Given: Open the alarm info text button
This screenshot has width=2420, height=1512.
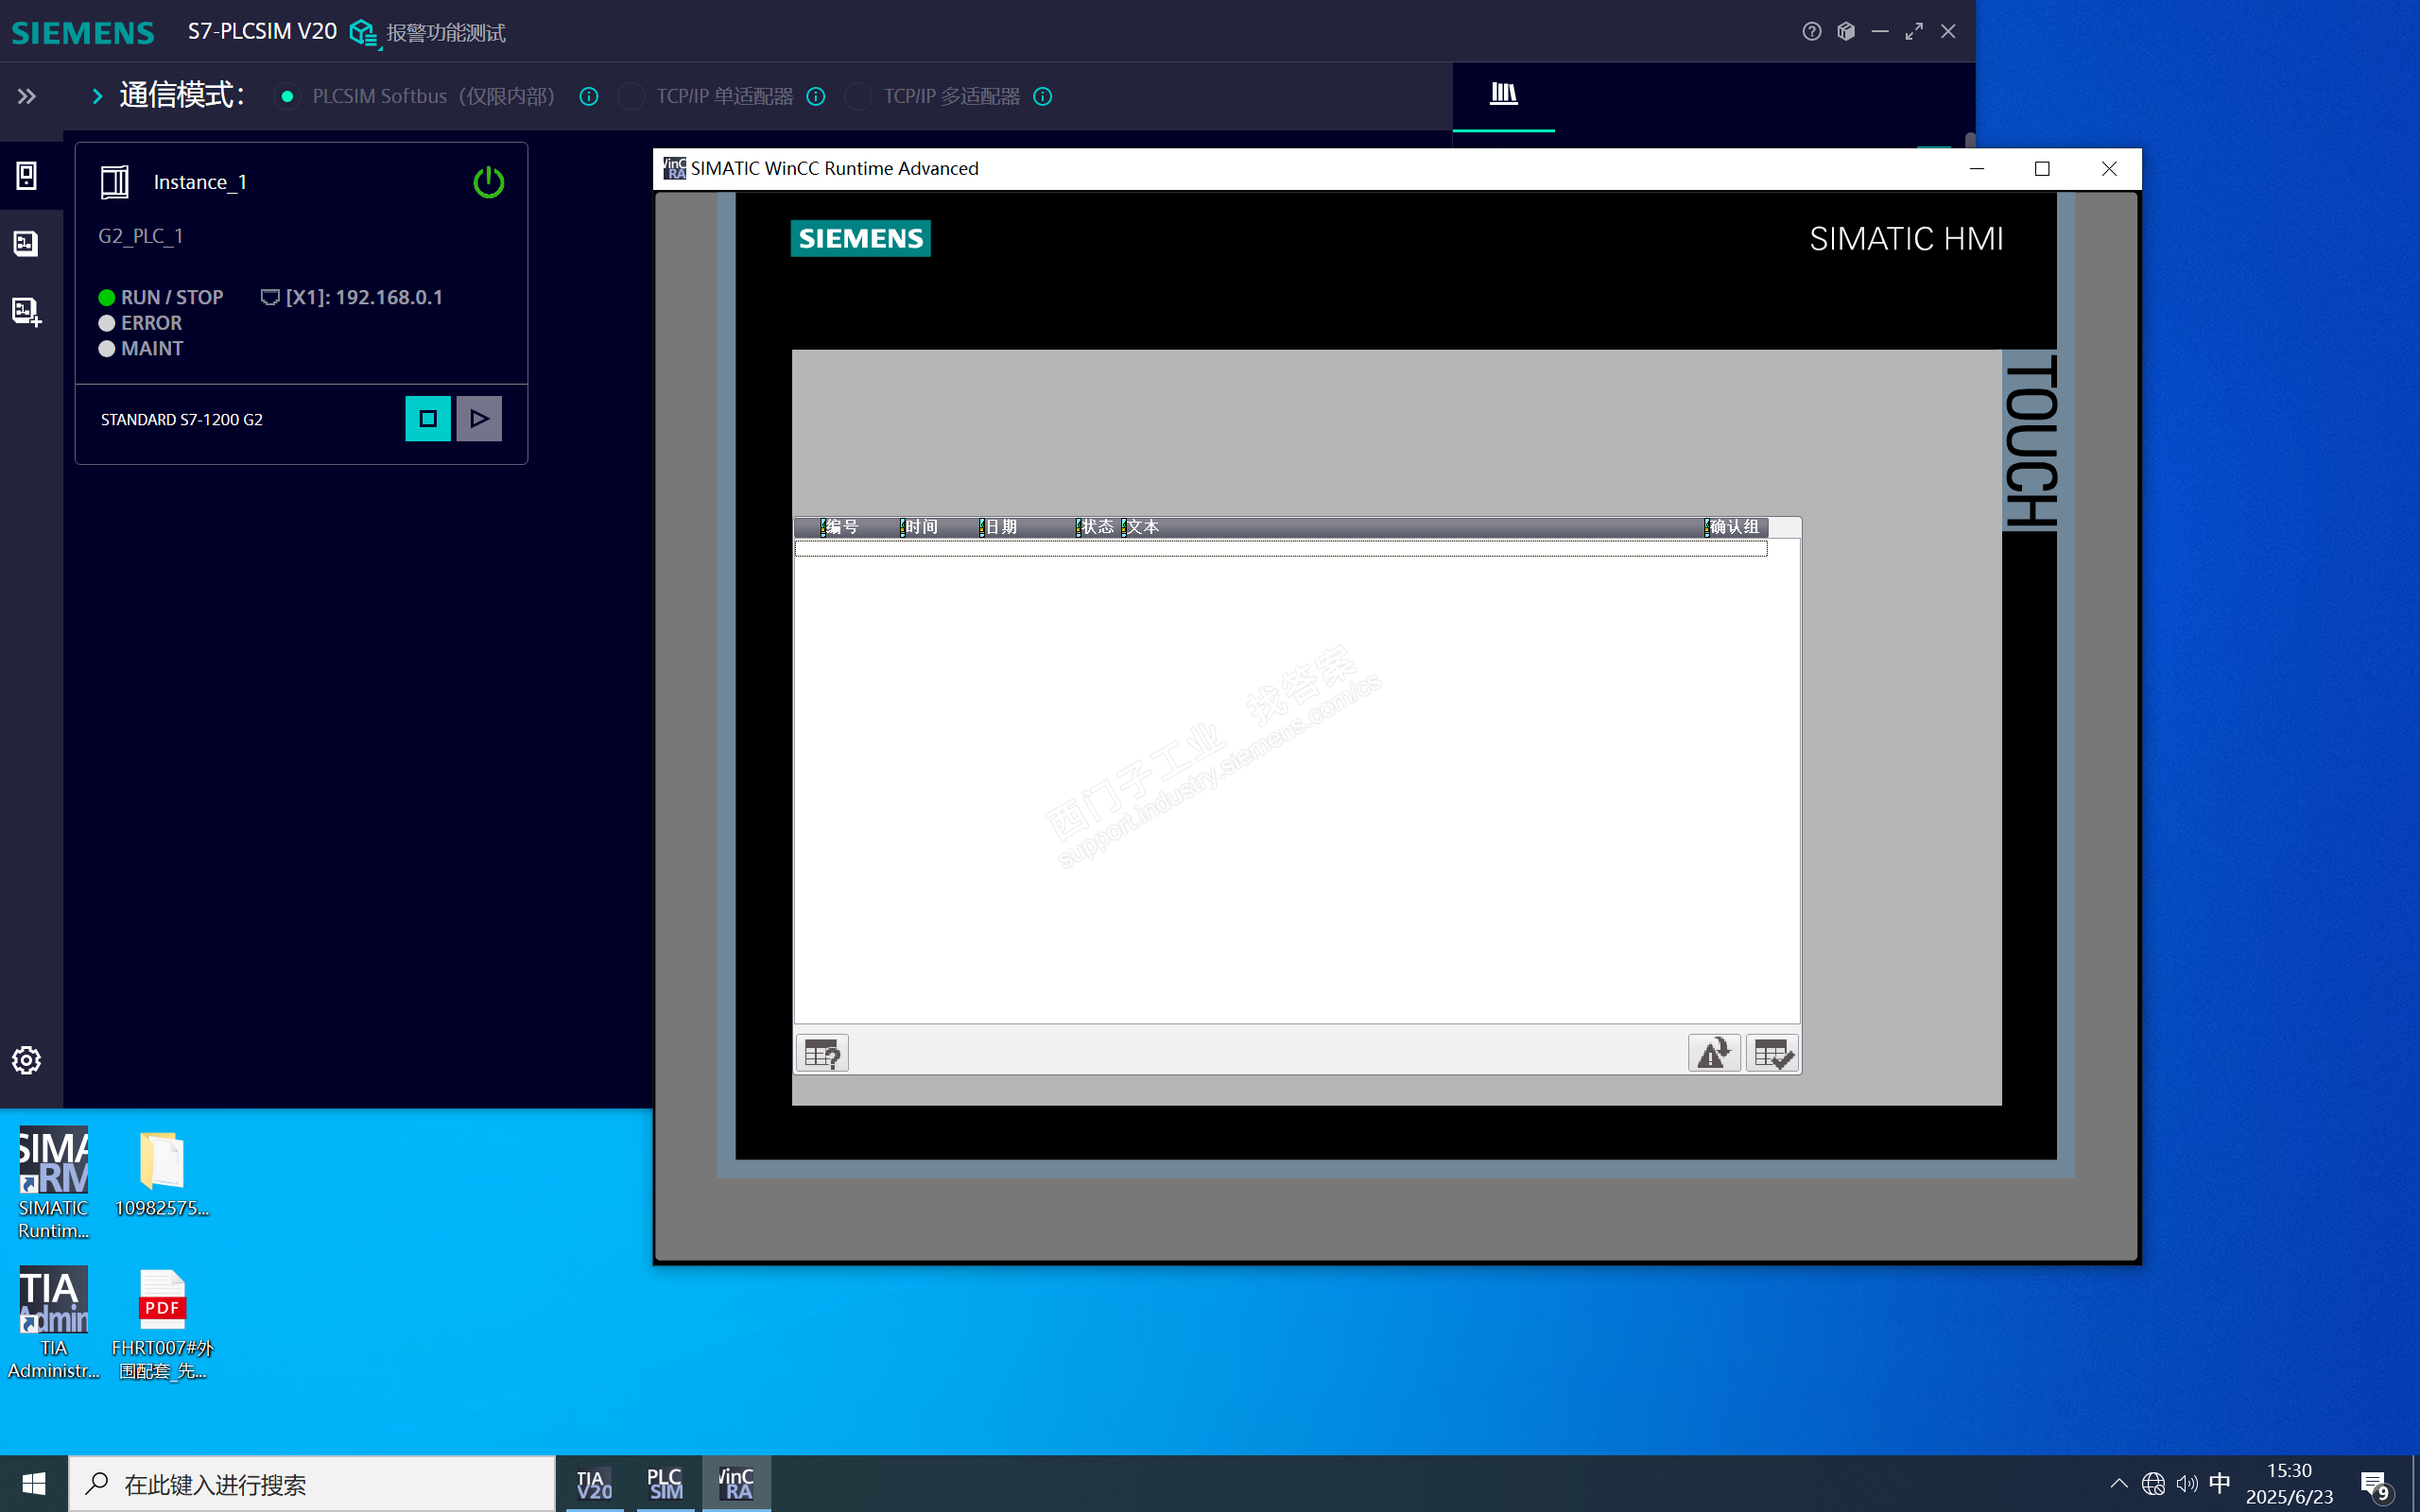Looking at the screenshot, I should click(822, 1053).
